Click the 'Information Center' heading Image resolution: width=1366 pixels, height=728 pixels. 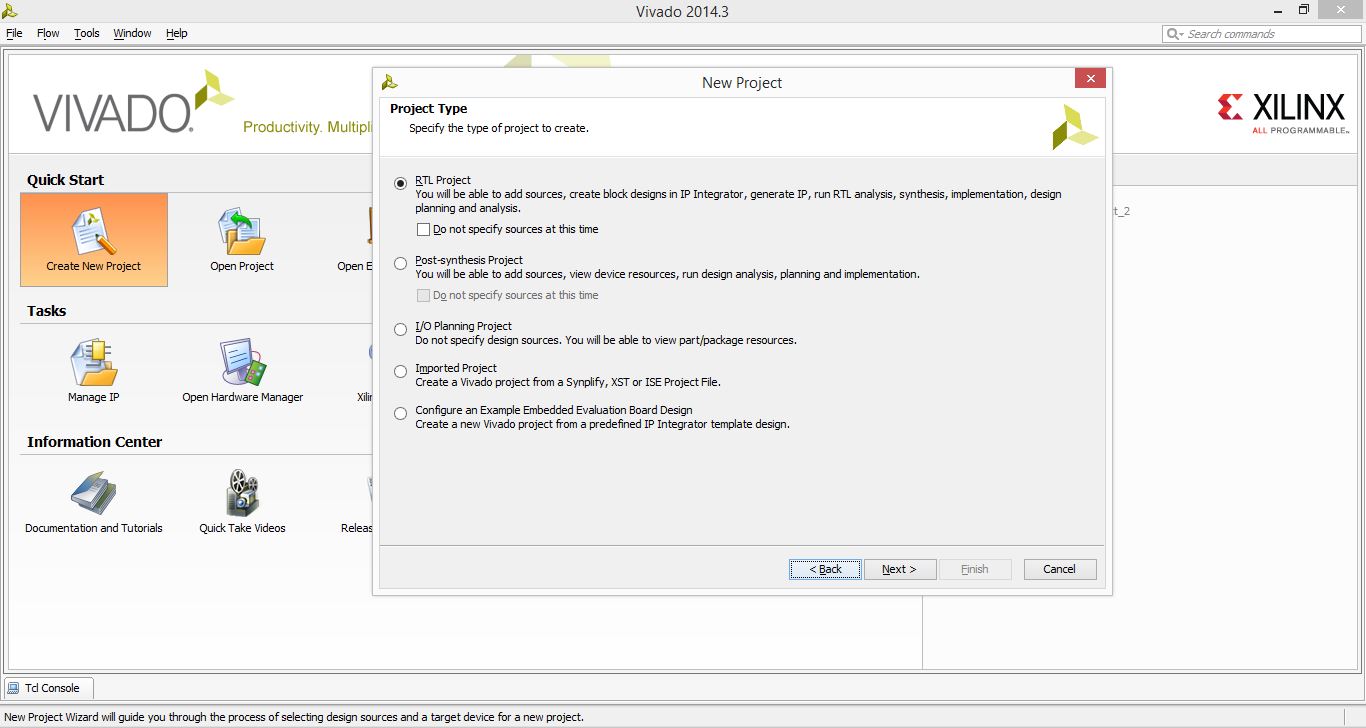(x=94, y=442)
